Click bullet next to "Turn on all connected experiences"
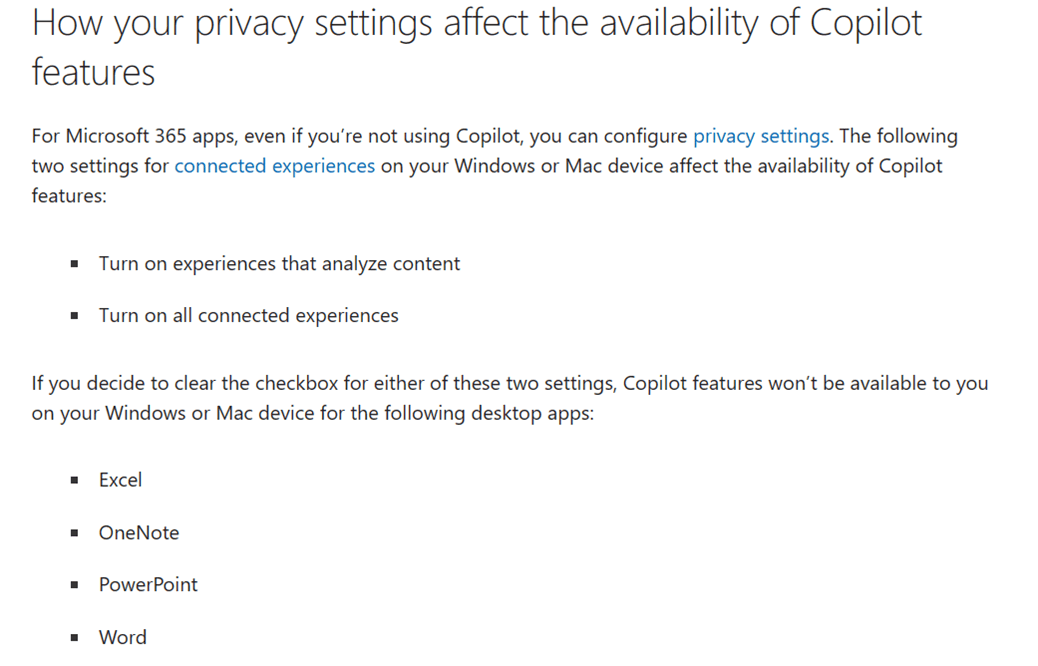 [75, 317]
